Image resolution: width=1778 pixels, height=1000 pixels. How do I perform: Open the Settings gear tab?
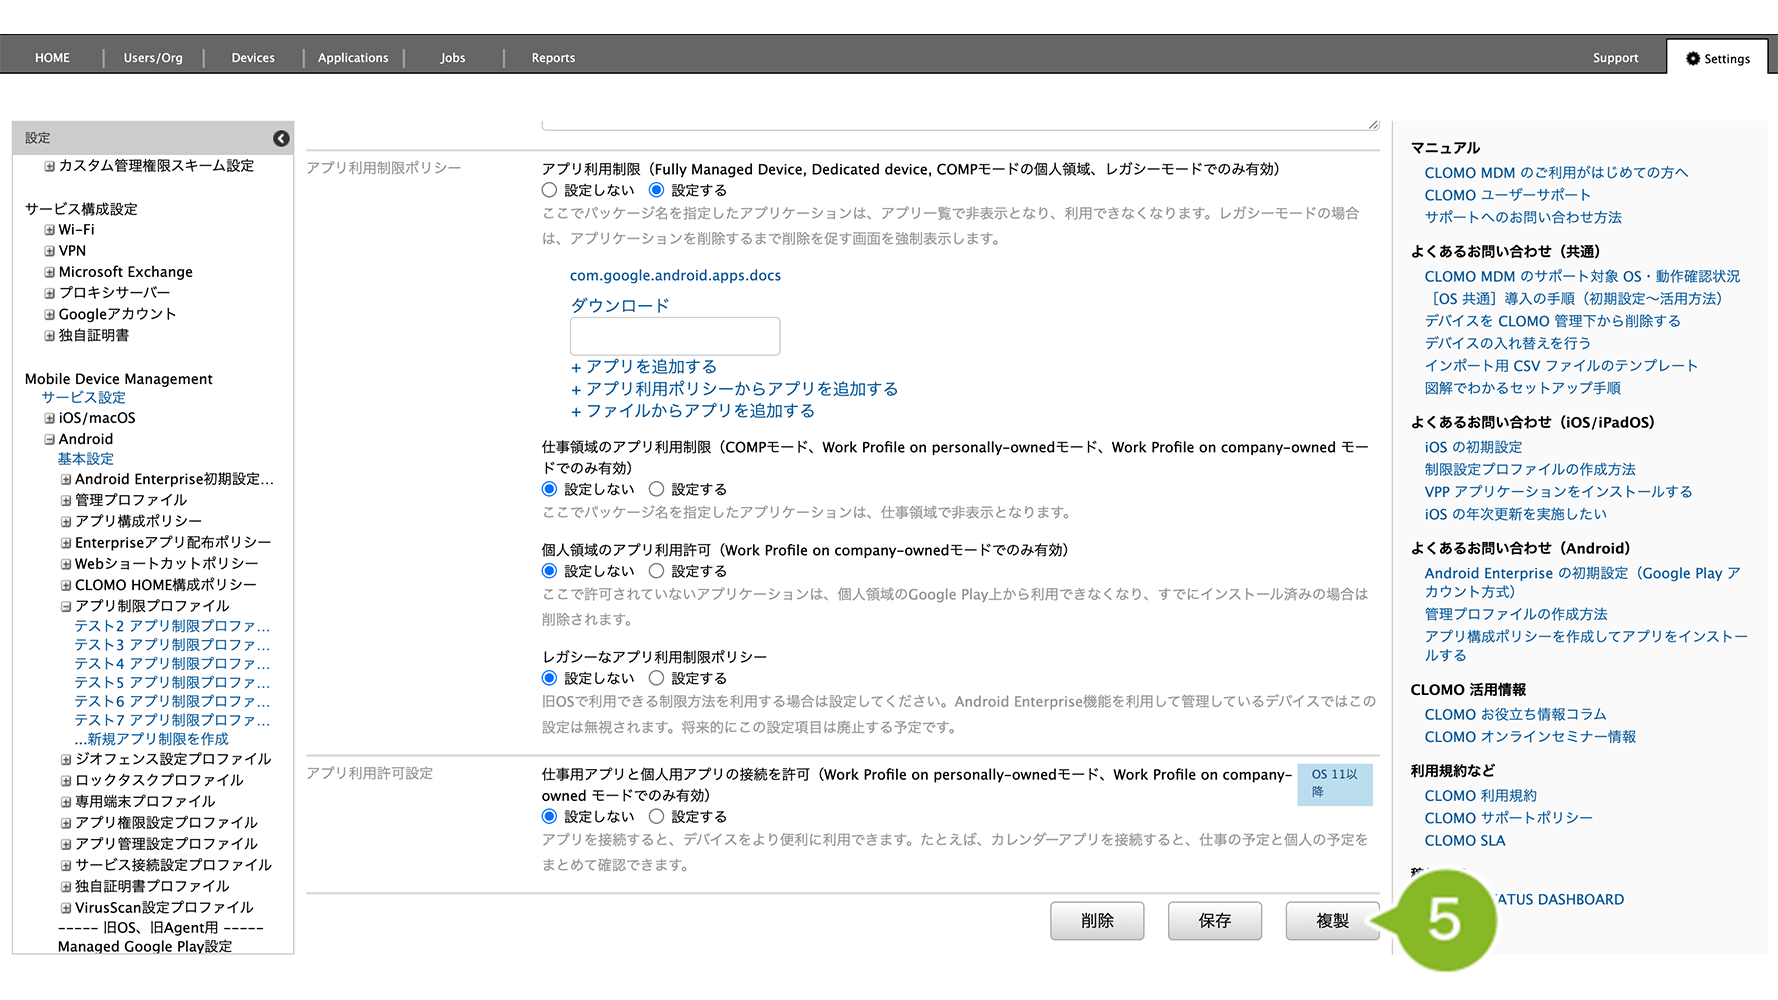pos(1717,58)
